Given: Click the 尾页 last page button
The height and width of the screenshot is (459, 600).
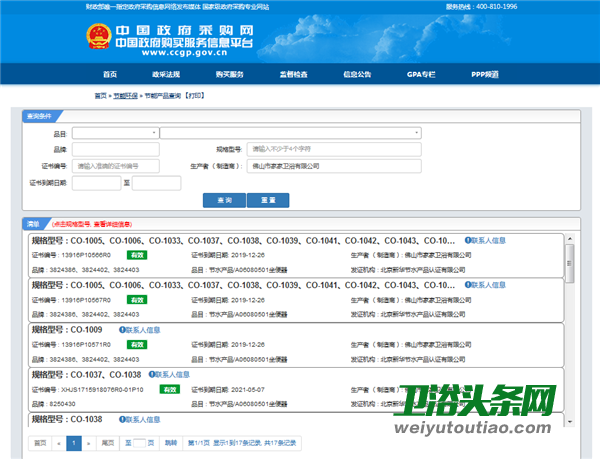Looking at the screenshot, I should [x=106, y=442].
